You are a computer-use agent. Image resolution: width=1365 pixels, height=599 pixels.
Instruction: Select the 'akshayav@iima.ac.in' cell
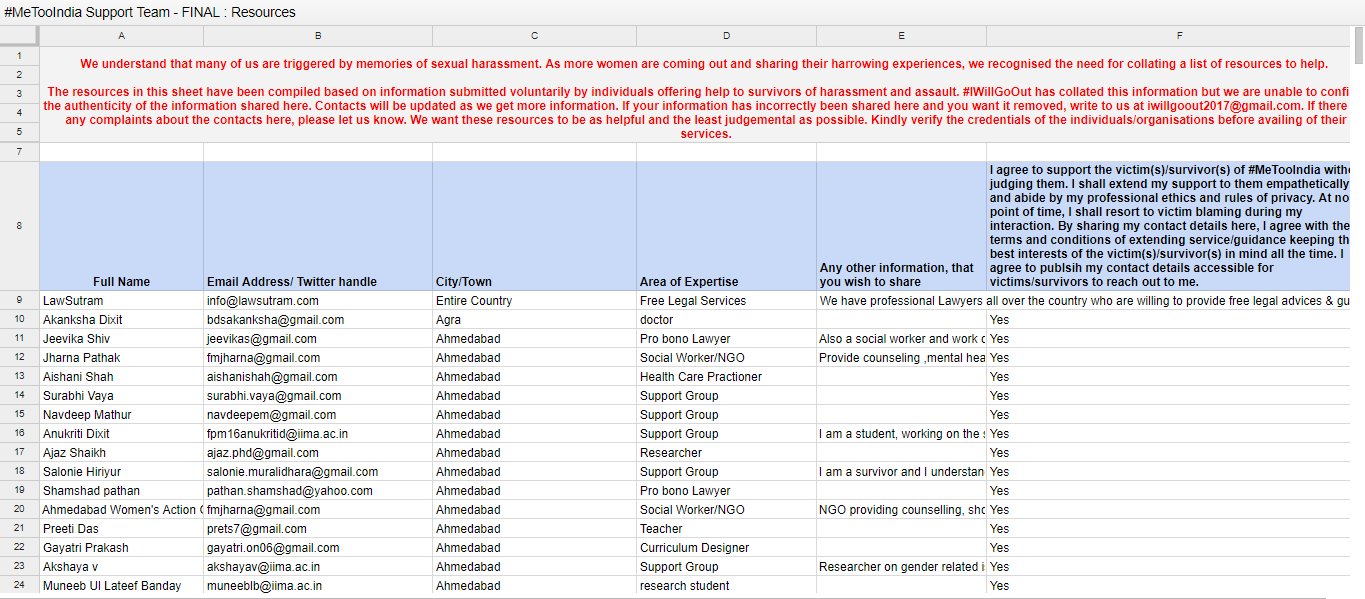coord(318,566)
